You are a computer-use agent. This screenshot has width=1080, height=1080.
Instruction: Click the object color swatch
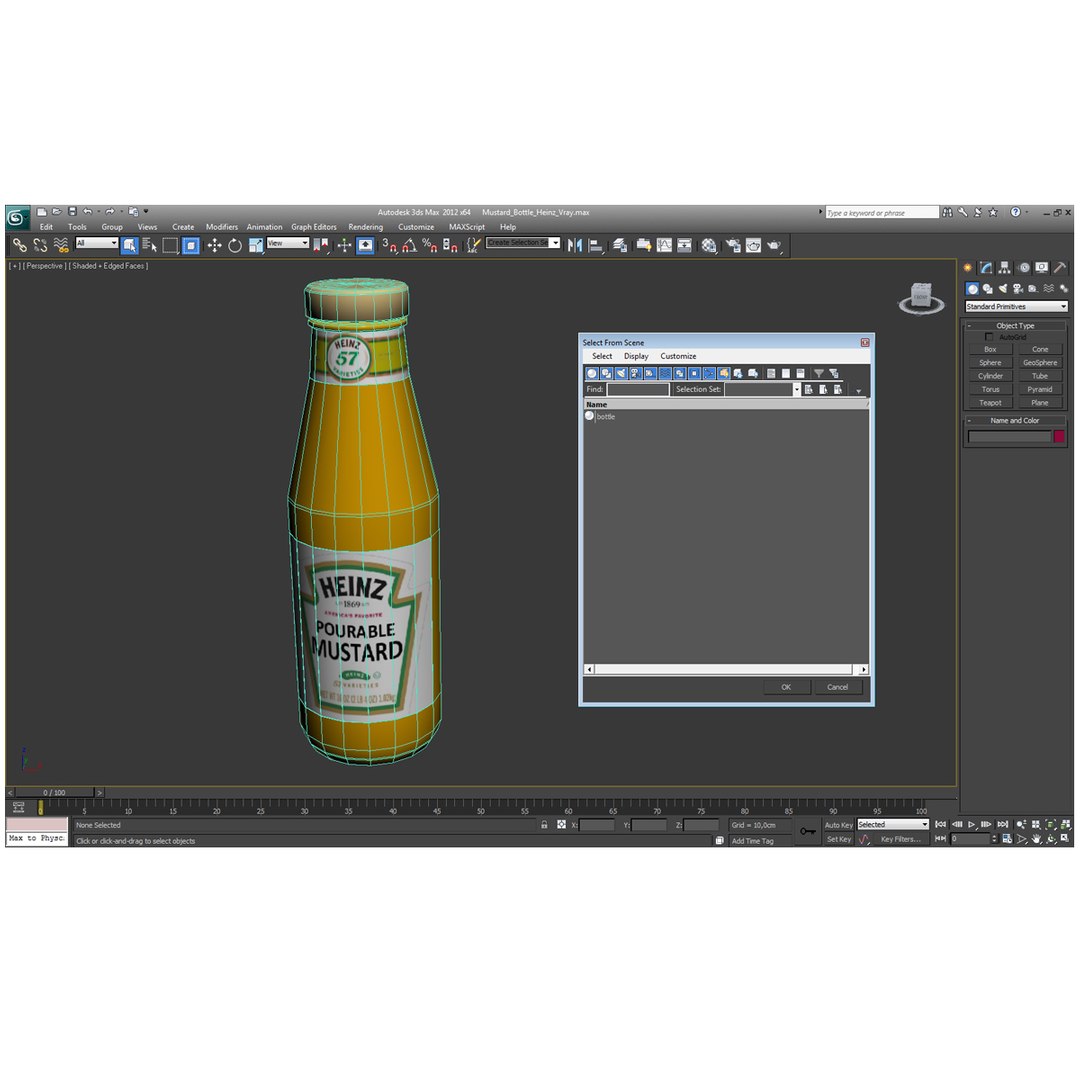(1059, 436)
